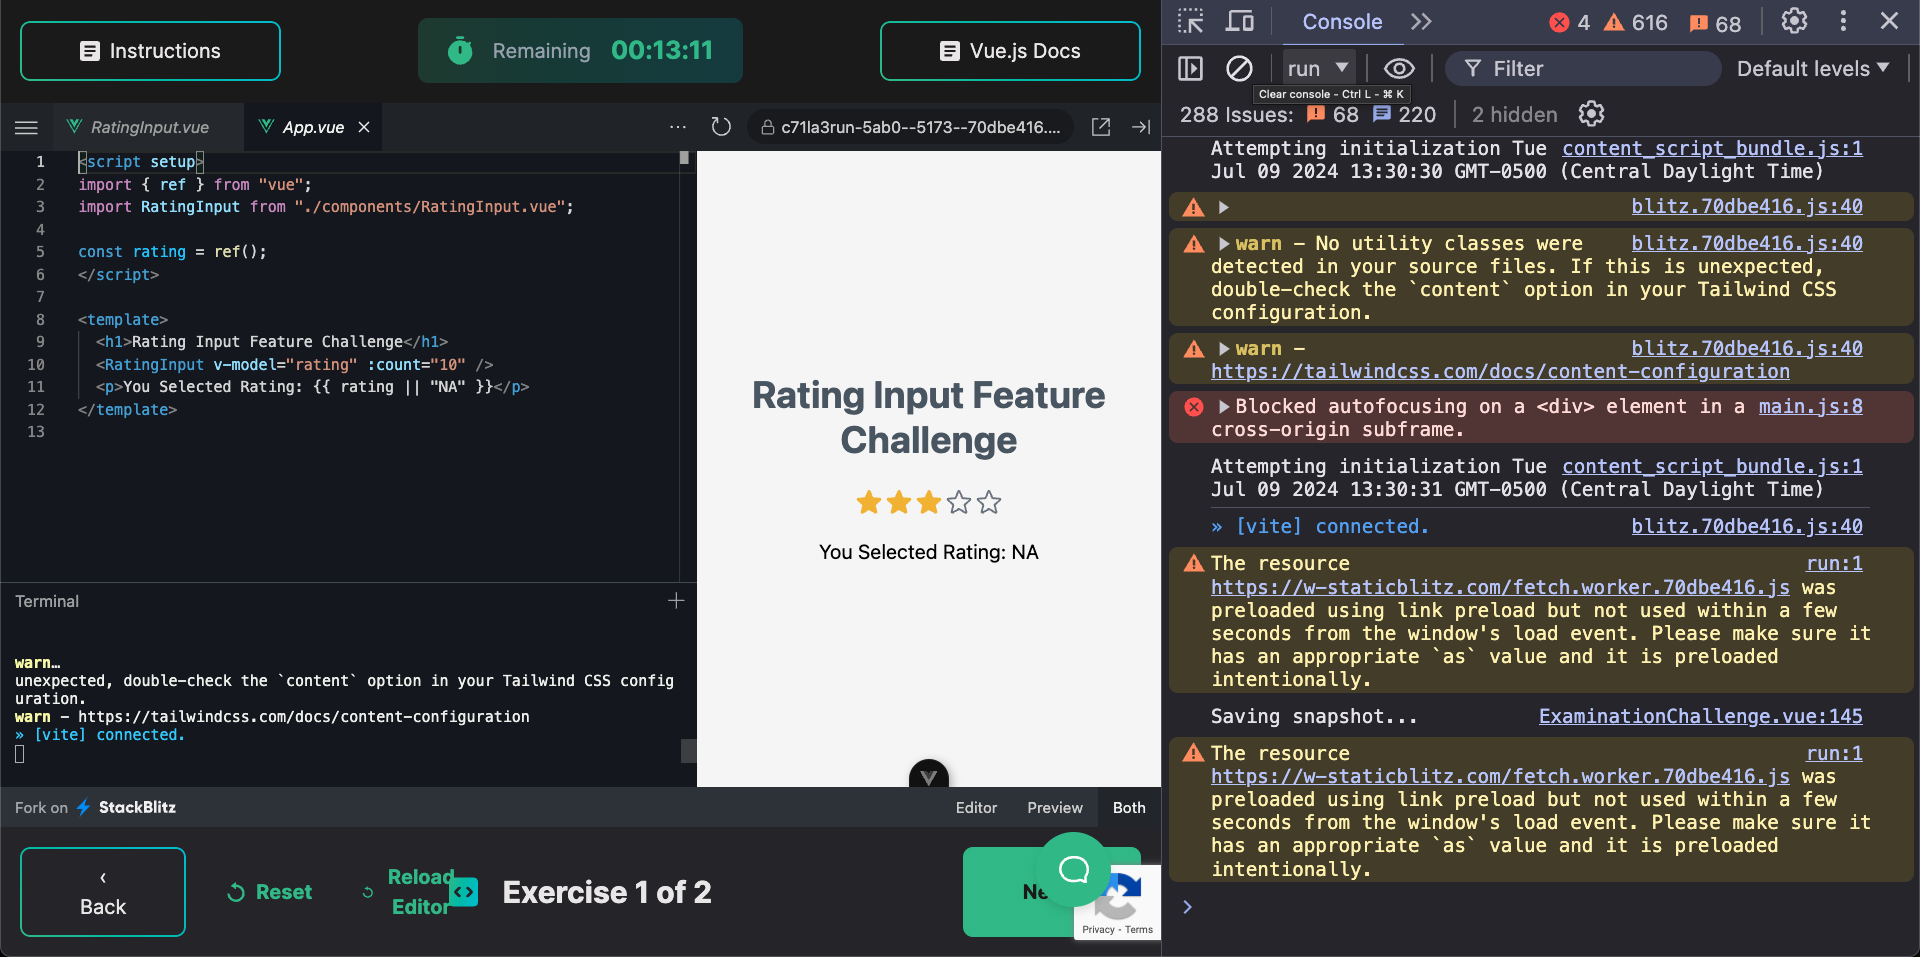Expand the tailwindcss link warn entry

[1223, 349]
